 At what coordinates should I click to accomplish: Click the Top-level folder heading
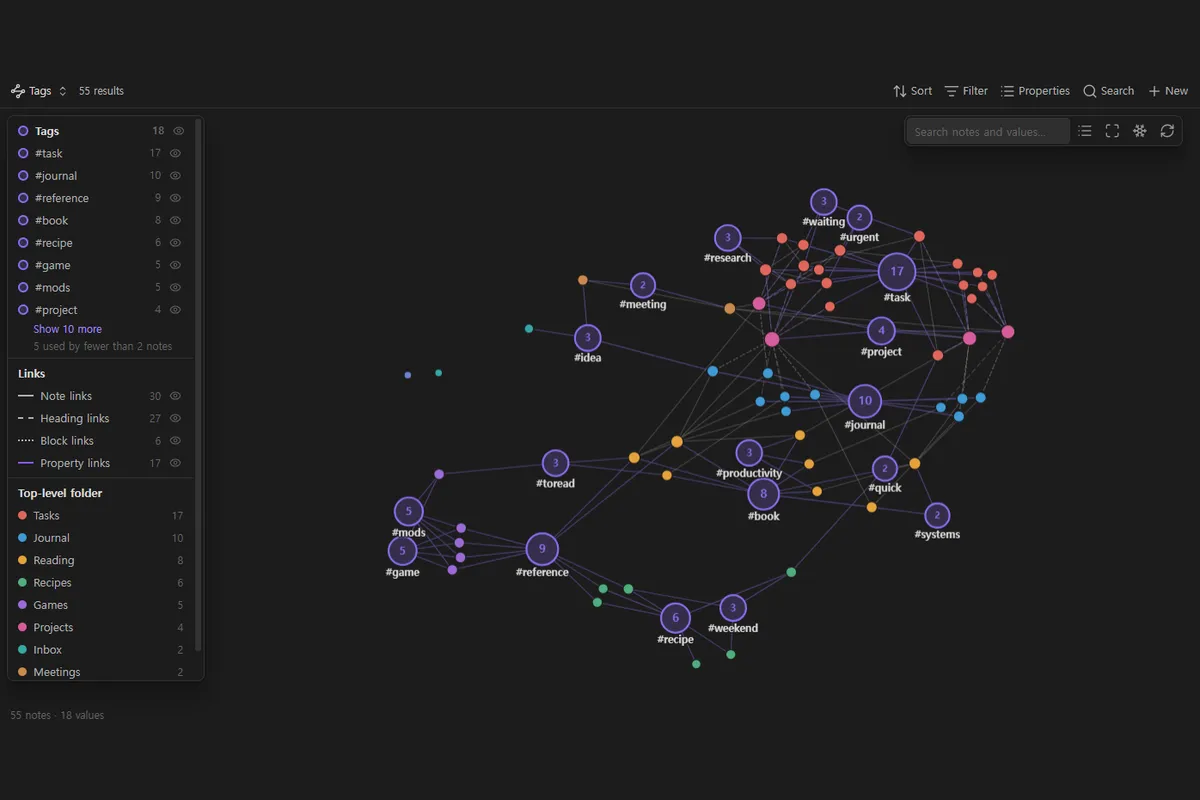coord(60,493)
